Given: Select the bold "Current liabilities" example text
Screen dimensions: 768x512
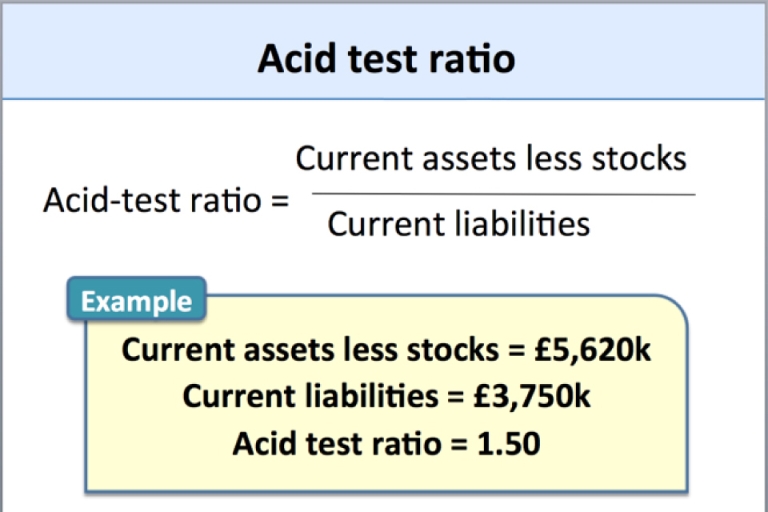Looking at the screenshot, I should coord(310,397).
